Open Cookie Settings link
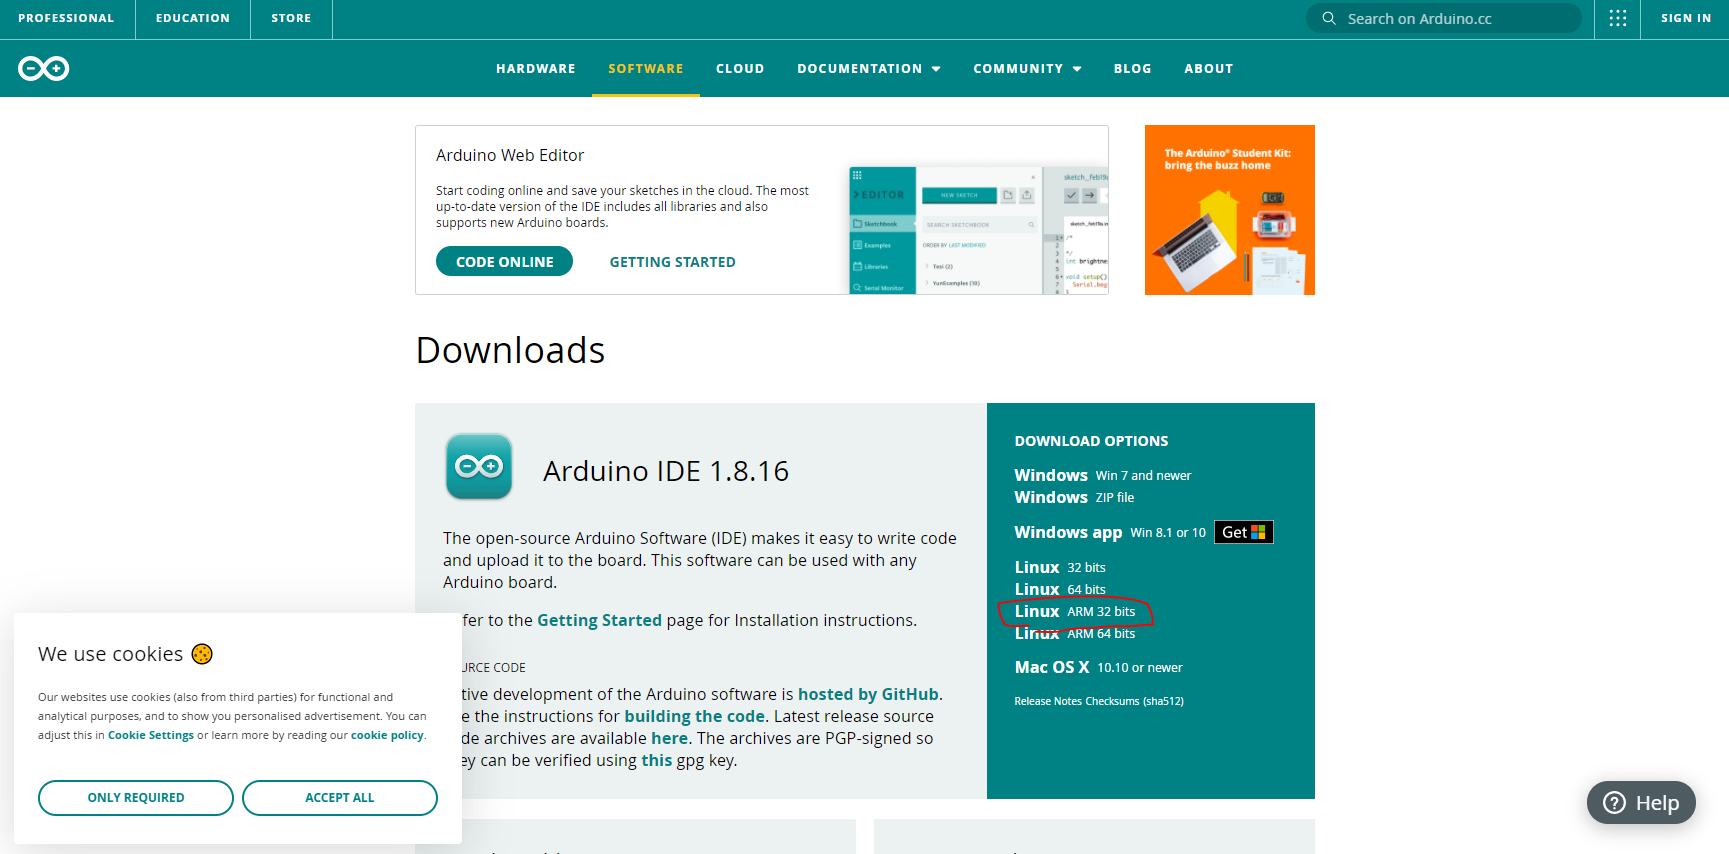Viewport: 1729px width, 854px height. 151,735
